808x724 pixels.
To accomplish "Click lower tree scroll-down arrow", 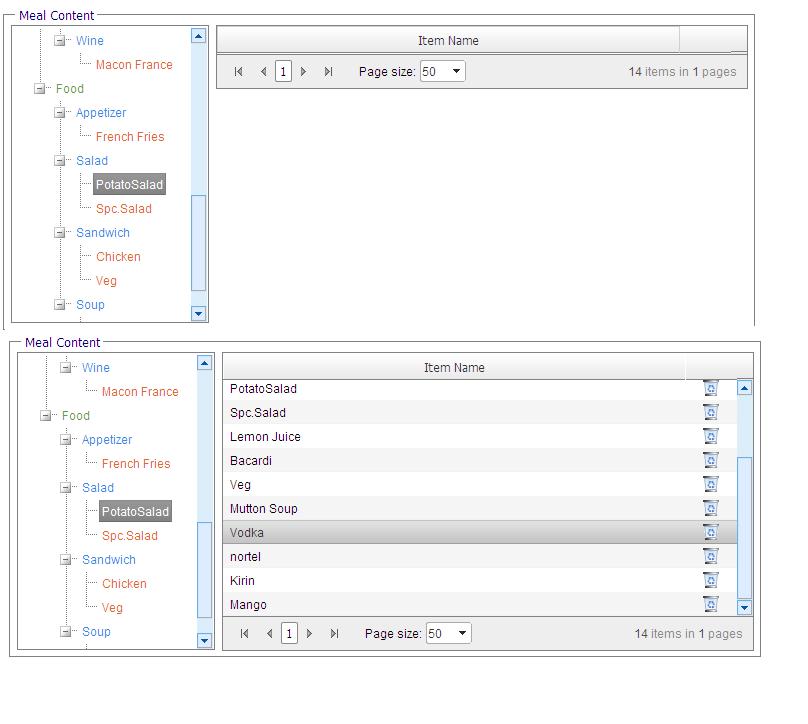I will point(205,640).
